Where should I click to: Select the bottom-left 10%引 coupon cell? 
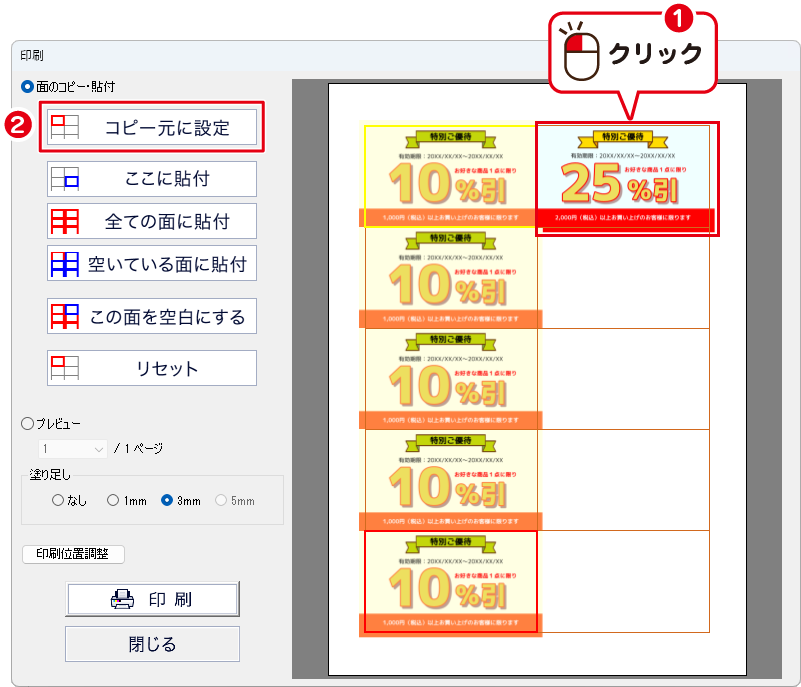tap(450, 582)
